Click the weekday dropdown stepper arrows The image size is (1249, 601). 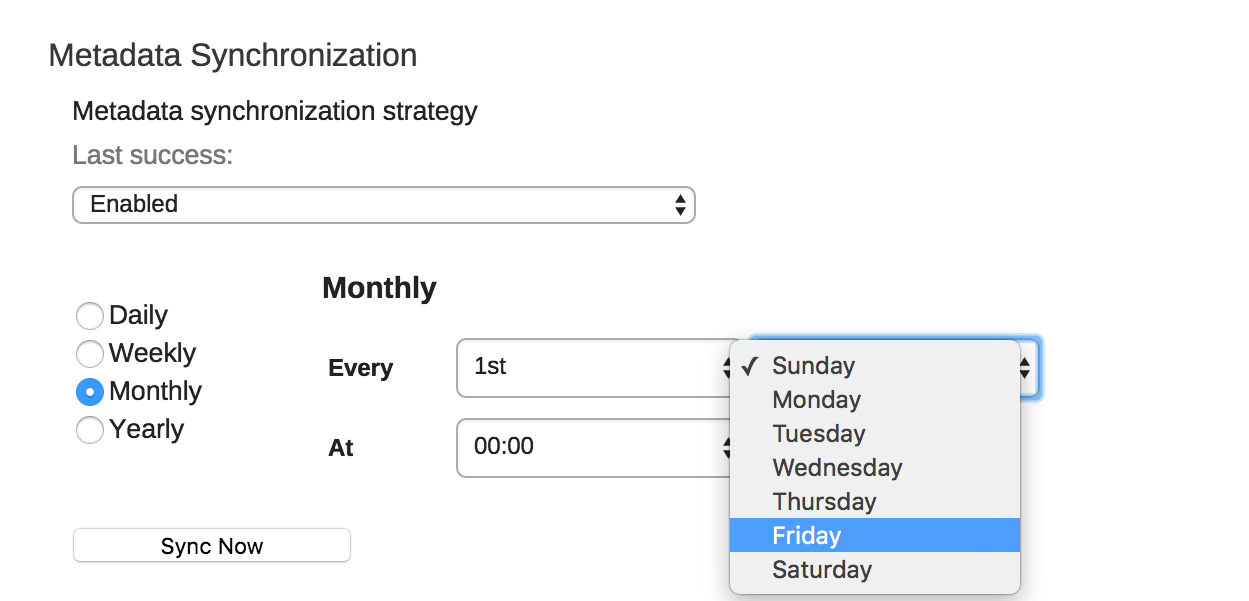pyautogui.click(x=1025, y=368)
